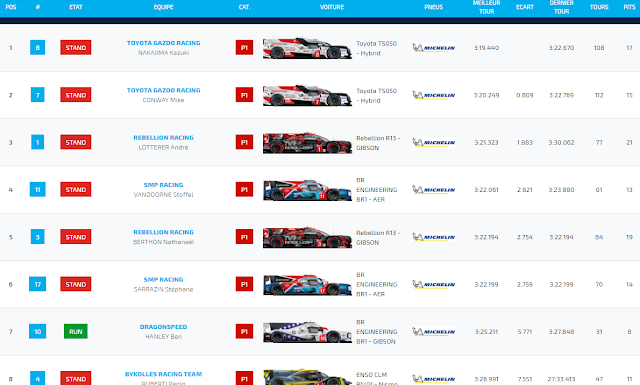Screen dimensions: 640x385
Task: Click the number 11 car badge
Action: click(38, 189)
